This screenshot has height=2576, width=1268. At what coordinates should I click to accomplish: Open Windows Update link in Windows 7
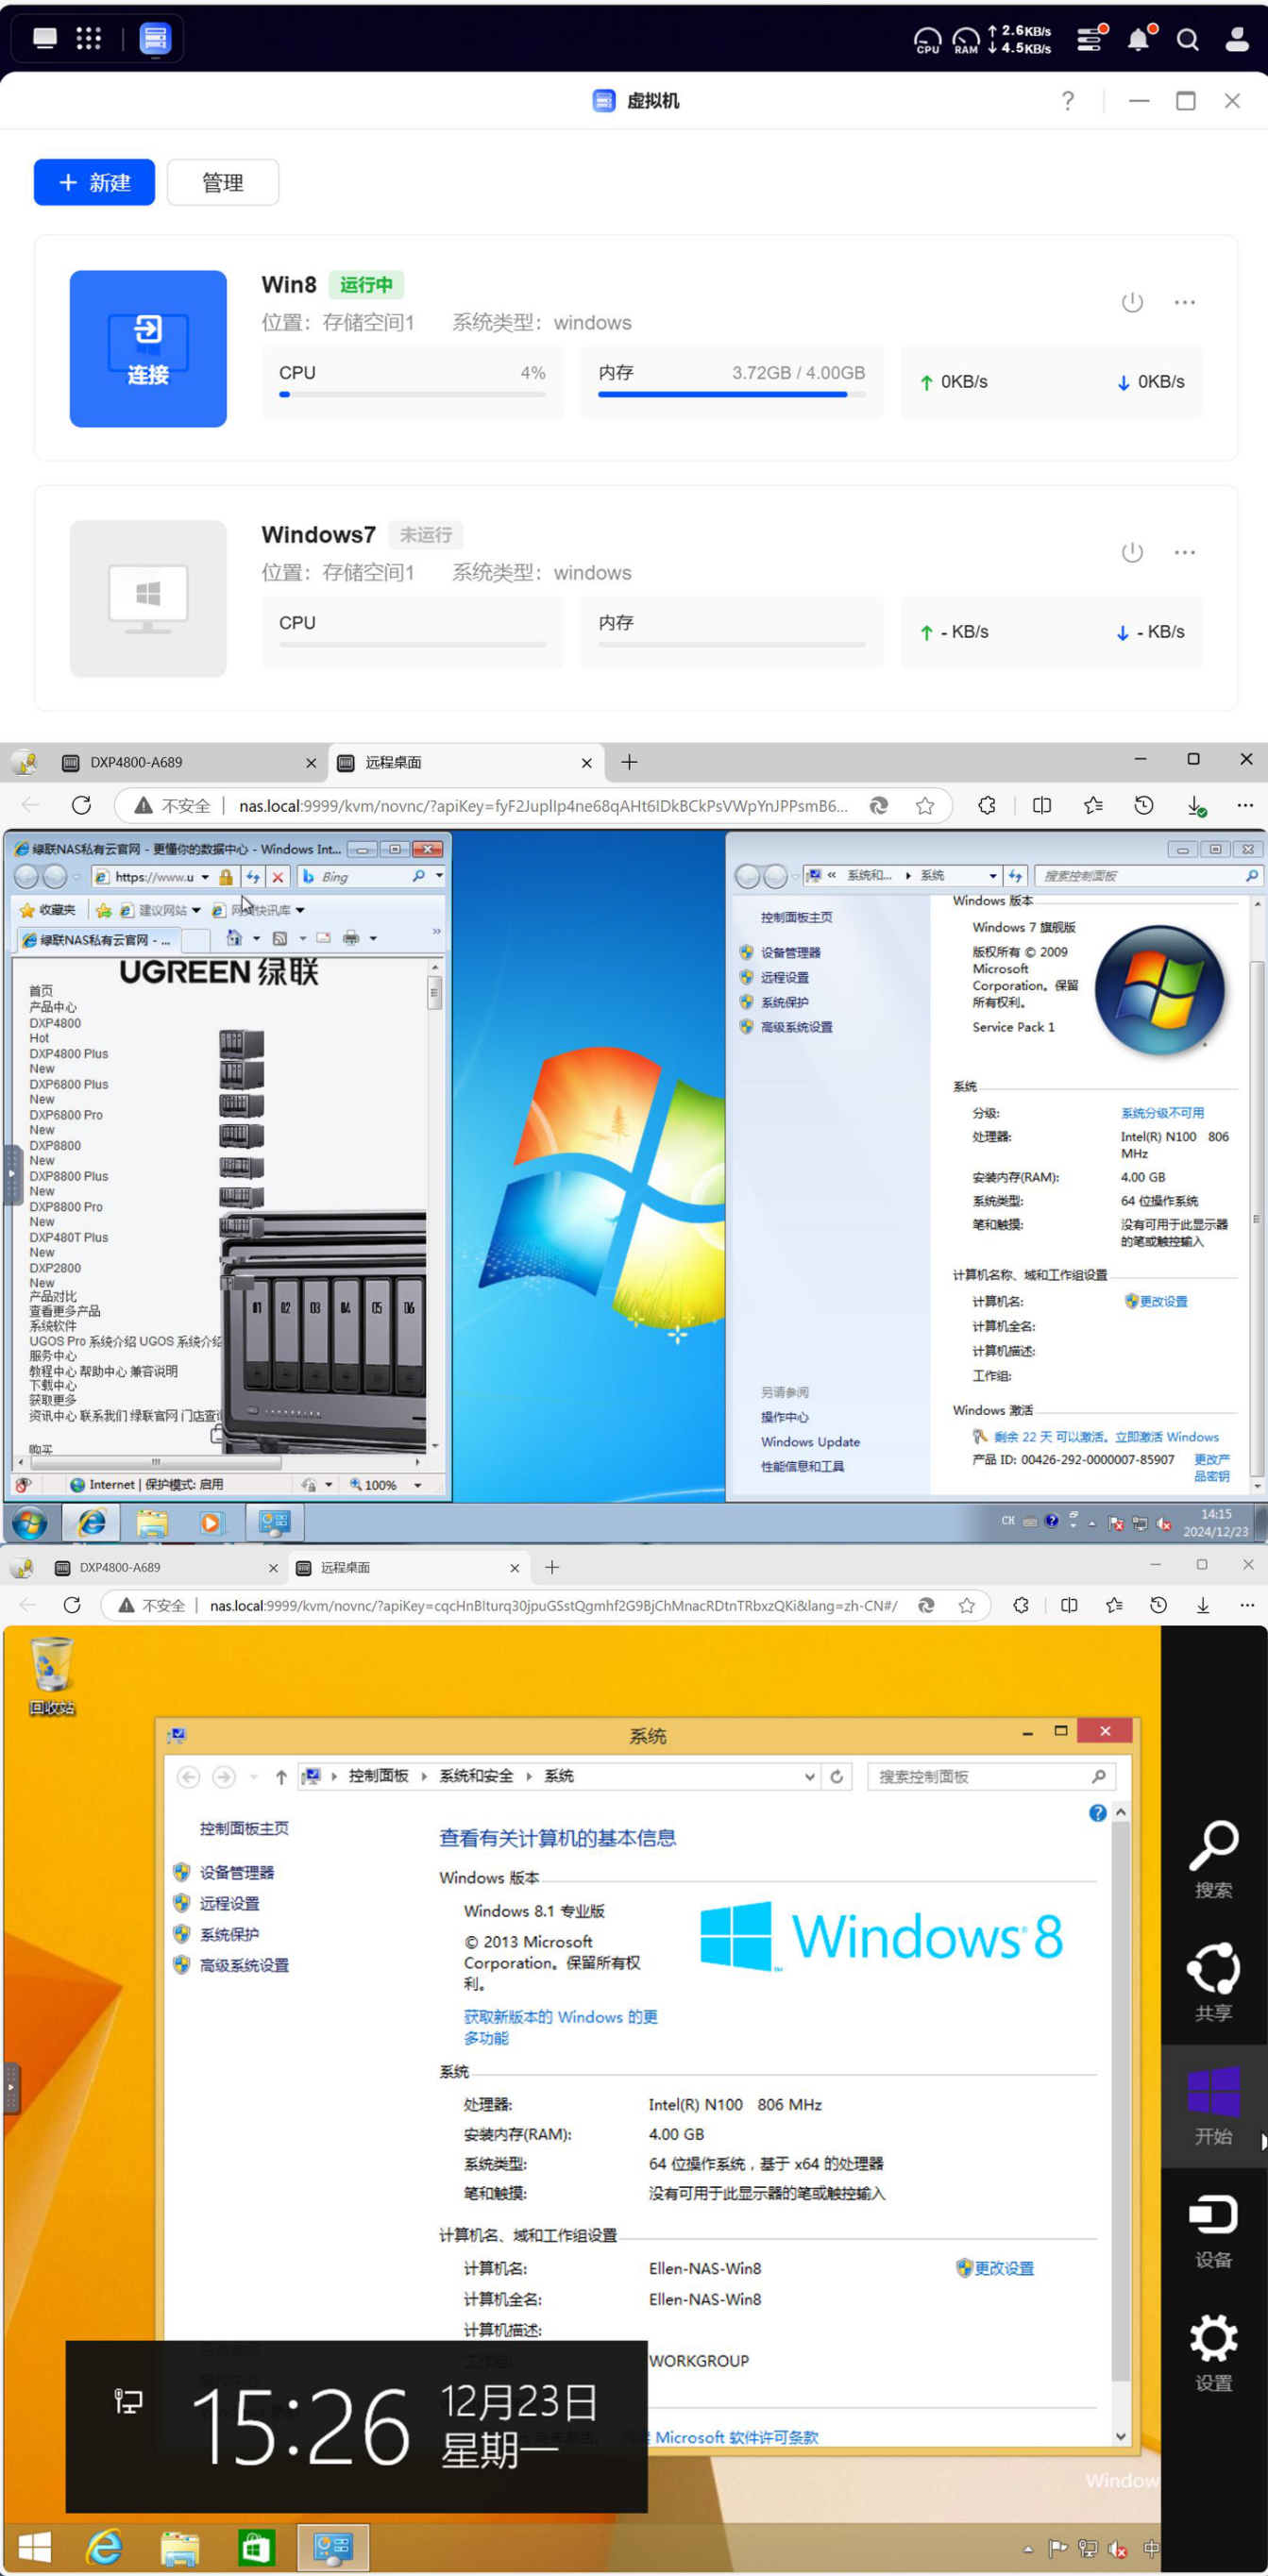[810, 1442]
